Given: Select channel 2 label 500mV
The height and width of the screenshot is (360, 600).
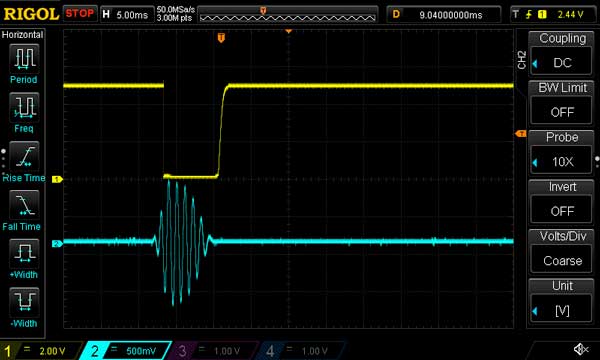Looking at the screenshot, I should (141, 351).
